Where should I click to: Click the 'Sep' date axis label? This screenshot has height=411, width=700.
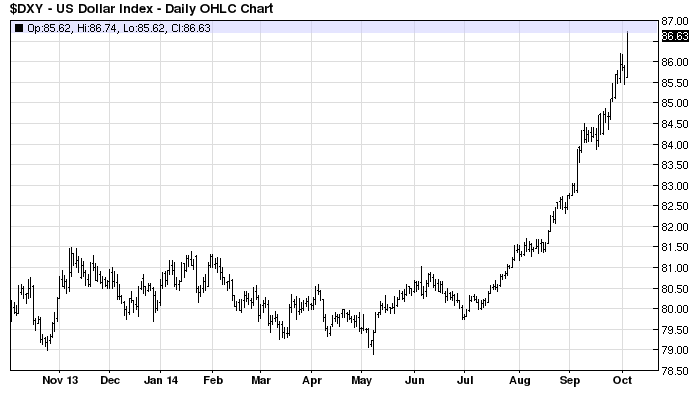(x=570, y=381)
